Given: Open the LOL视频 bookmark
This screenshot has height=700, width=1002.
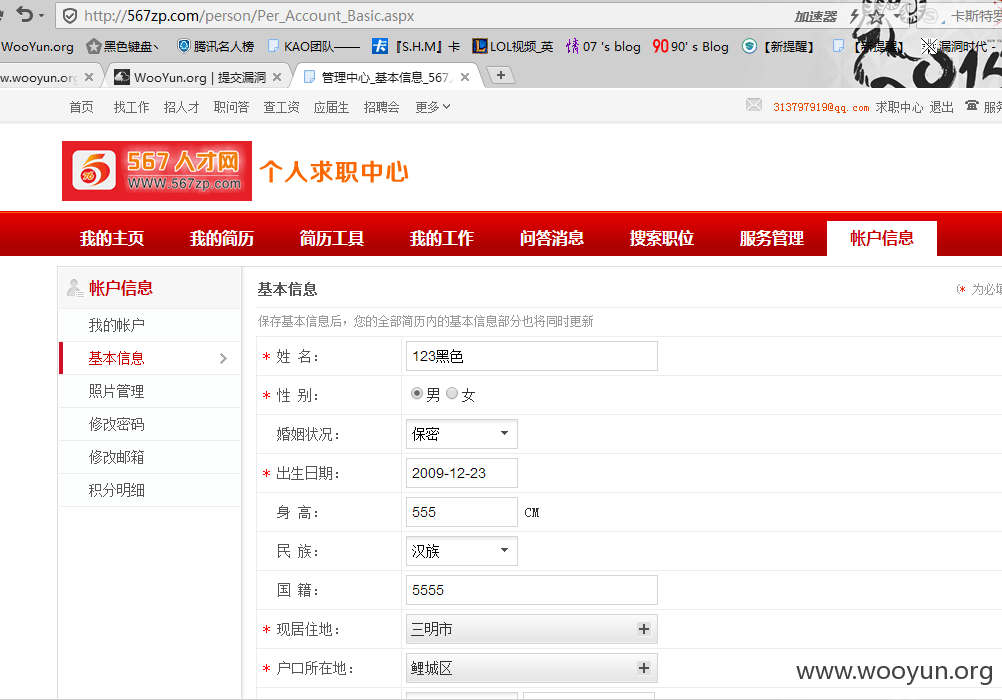Looking at the screenshot, I should [x=513, y=47].
